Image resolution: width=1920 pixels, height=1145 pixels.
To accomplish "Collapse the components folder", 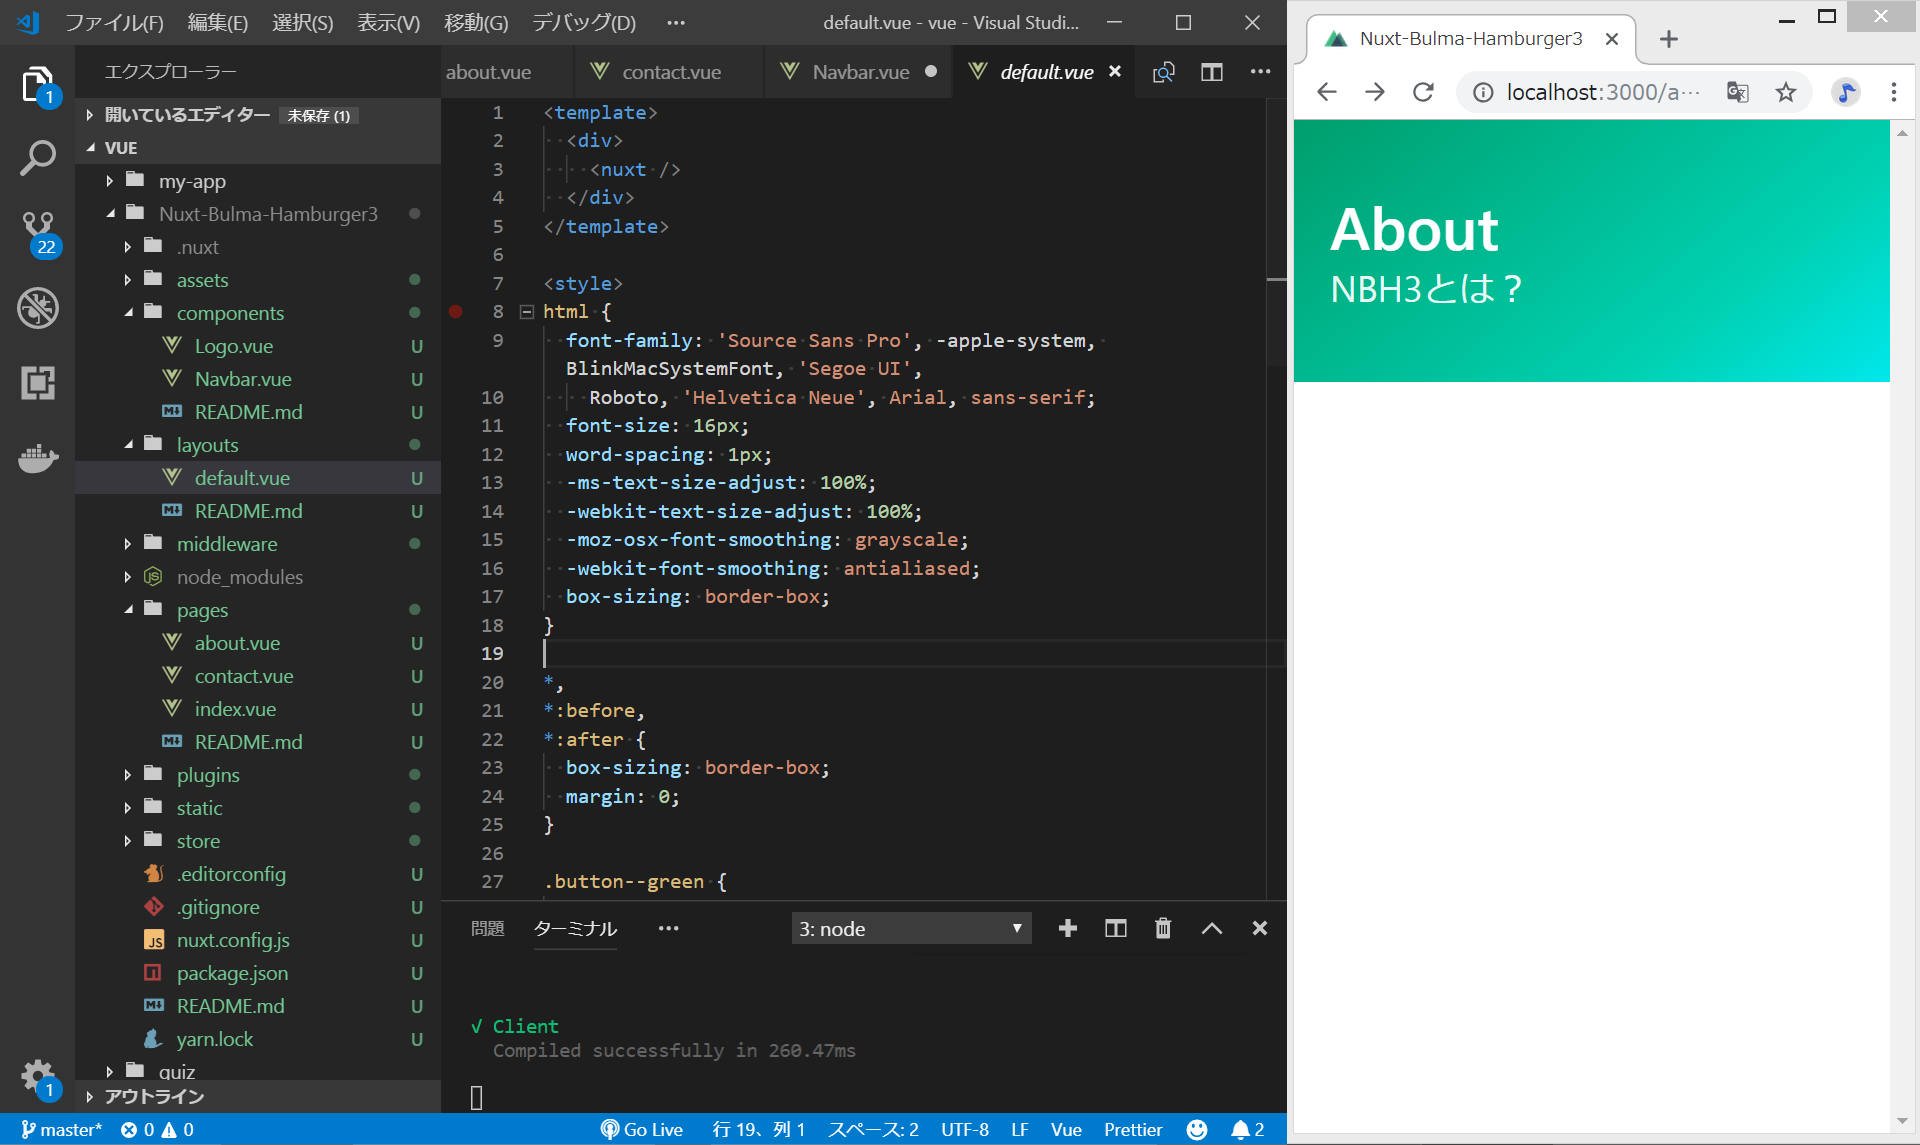I will click(x=230, y=313).
